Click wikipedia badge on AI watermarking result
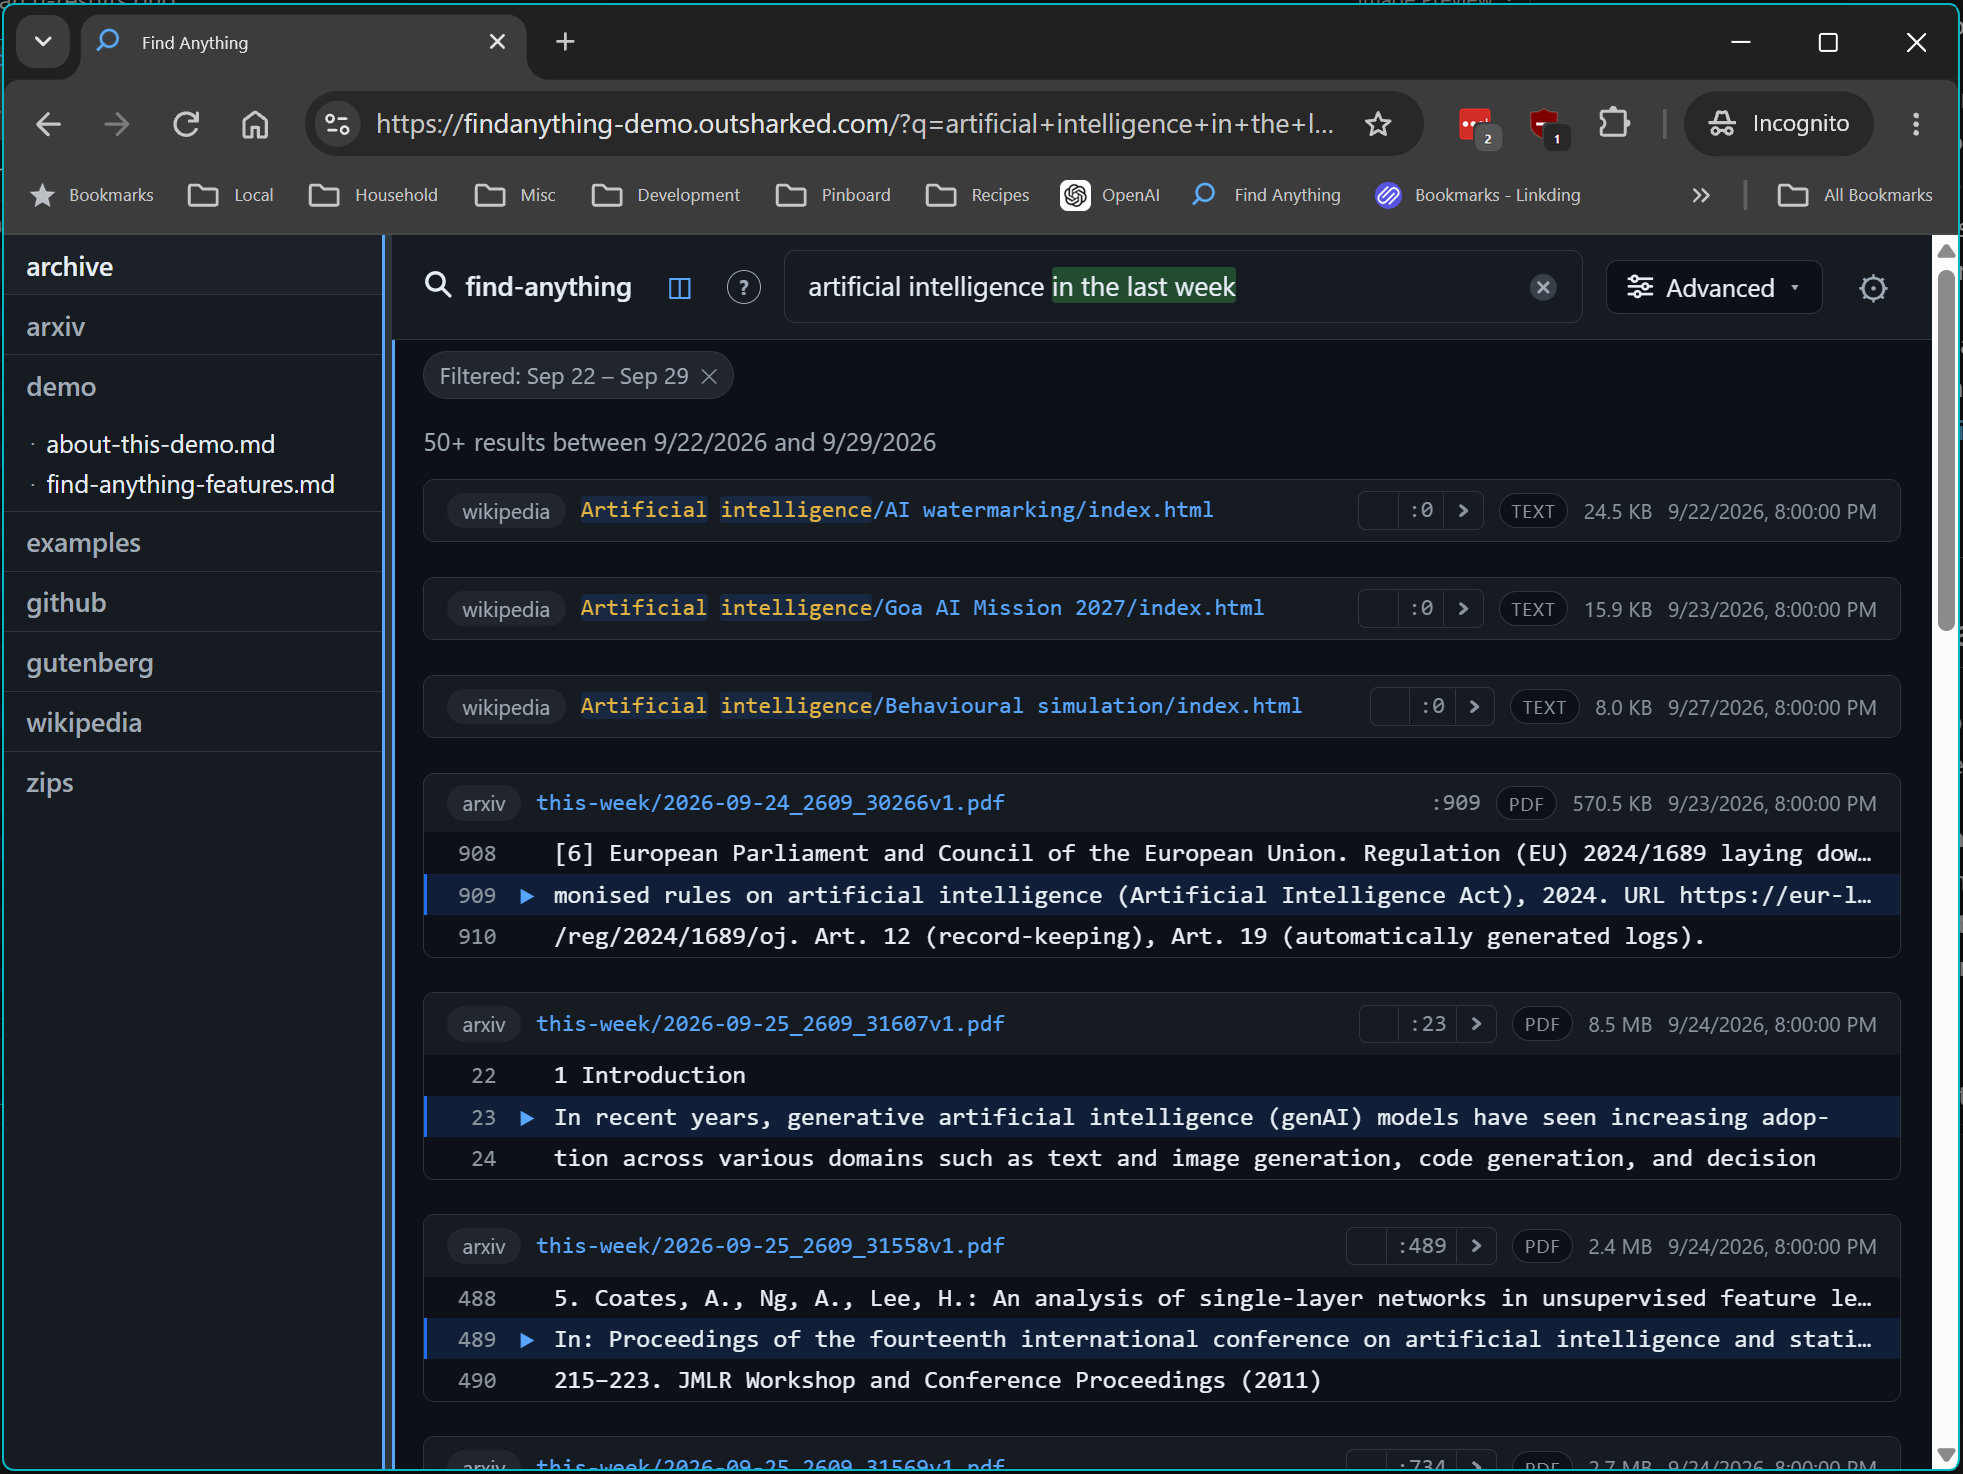 pos(506,511)
